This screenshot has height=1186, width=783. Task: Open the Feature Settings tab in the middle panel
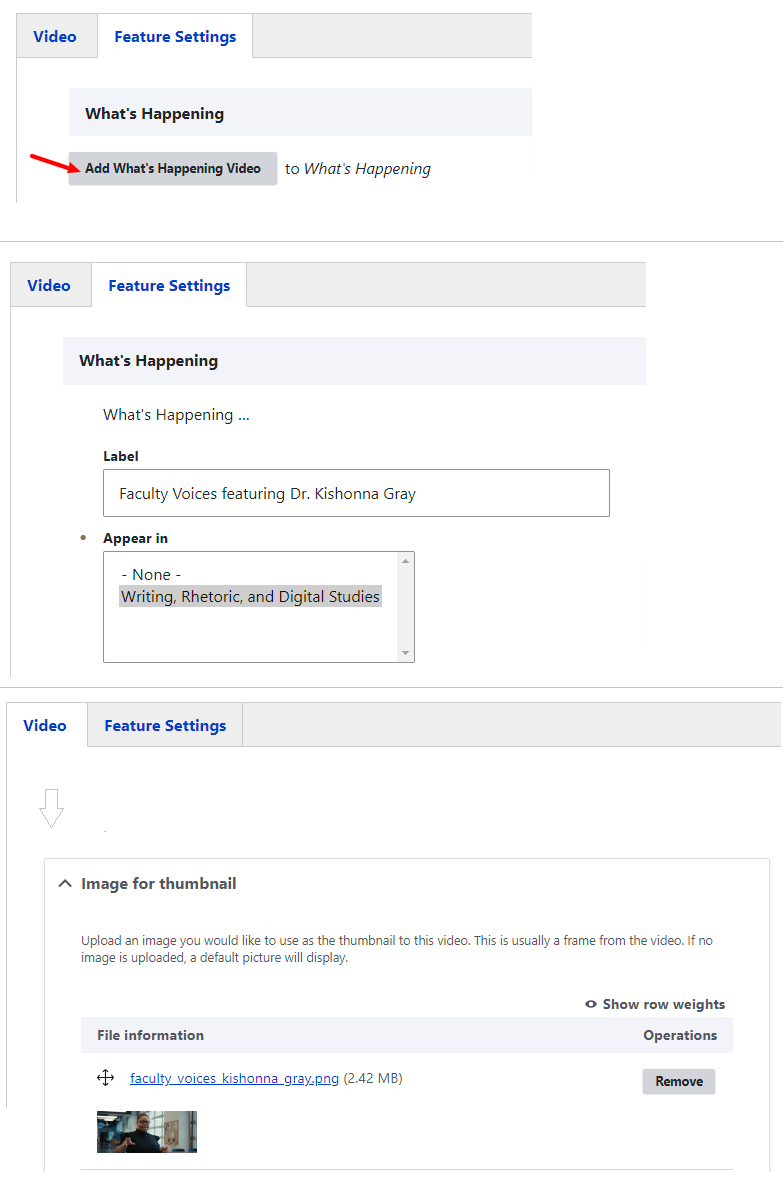click(x=169, y=285)
